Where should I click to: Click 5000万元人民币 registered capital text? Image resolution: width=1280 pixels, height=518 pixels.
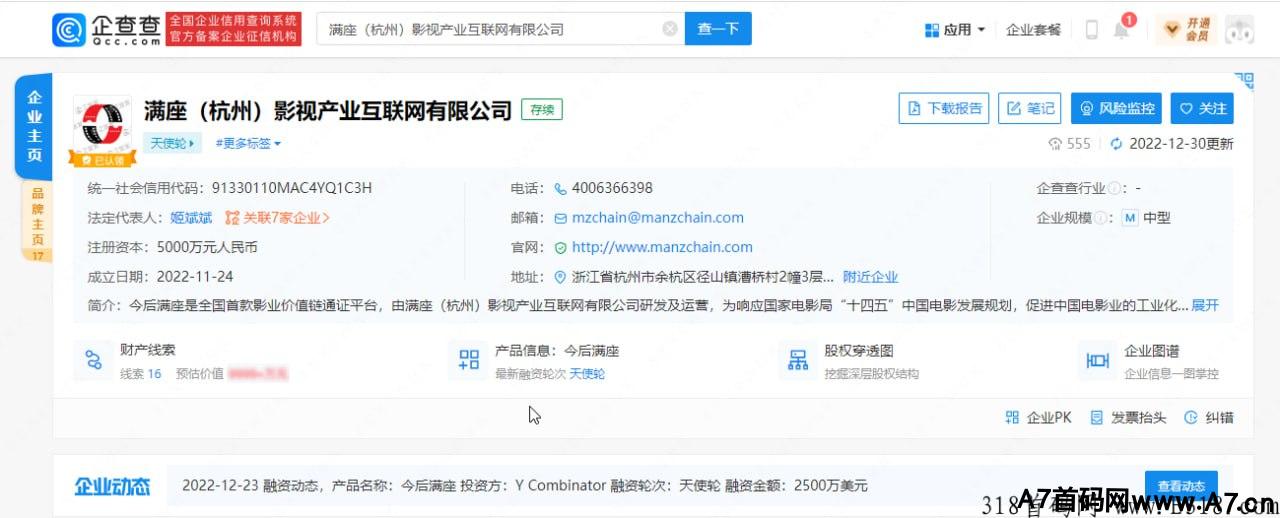click(x=207, y=247)
